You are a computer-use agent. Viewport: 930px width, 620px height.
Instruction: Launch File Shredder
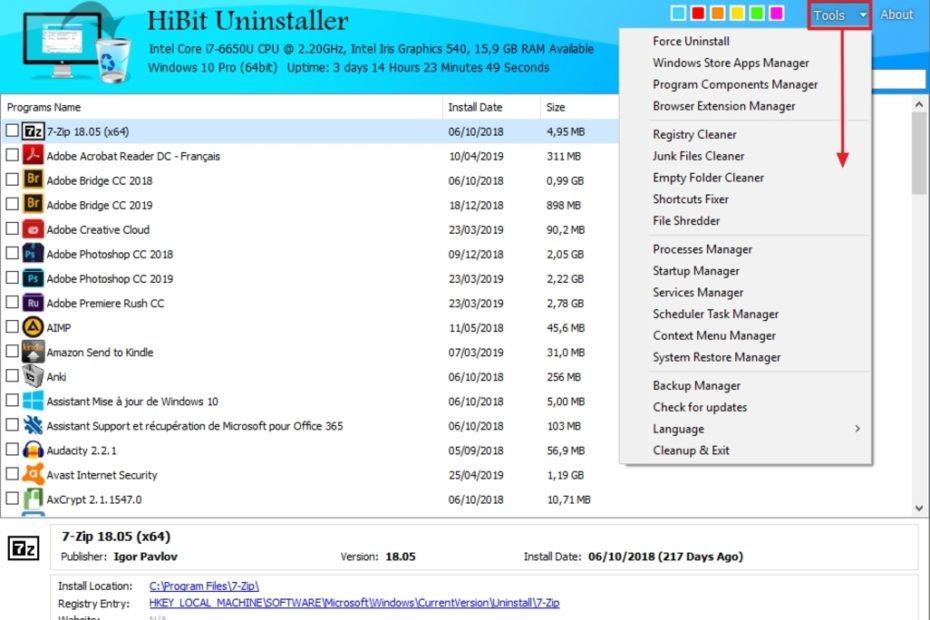[x=686, y=221]
